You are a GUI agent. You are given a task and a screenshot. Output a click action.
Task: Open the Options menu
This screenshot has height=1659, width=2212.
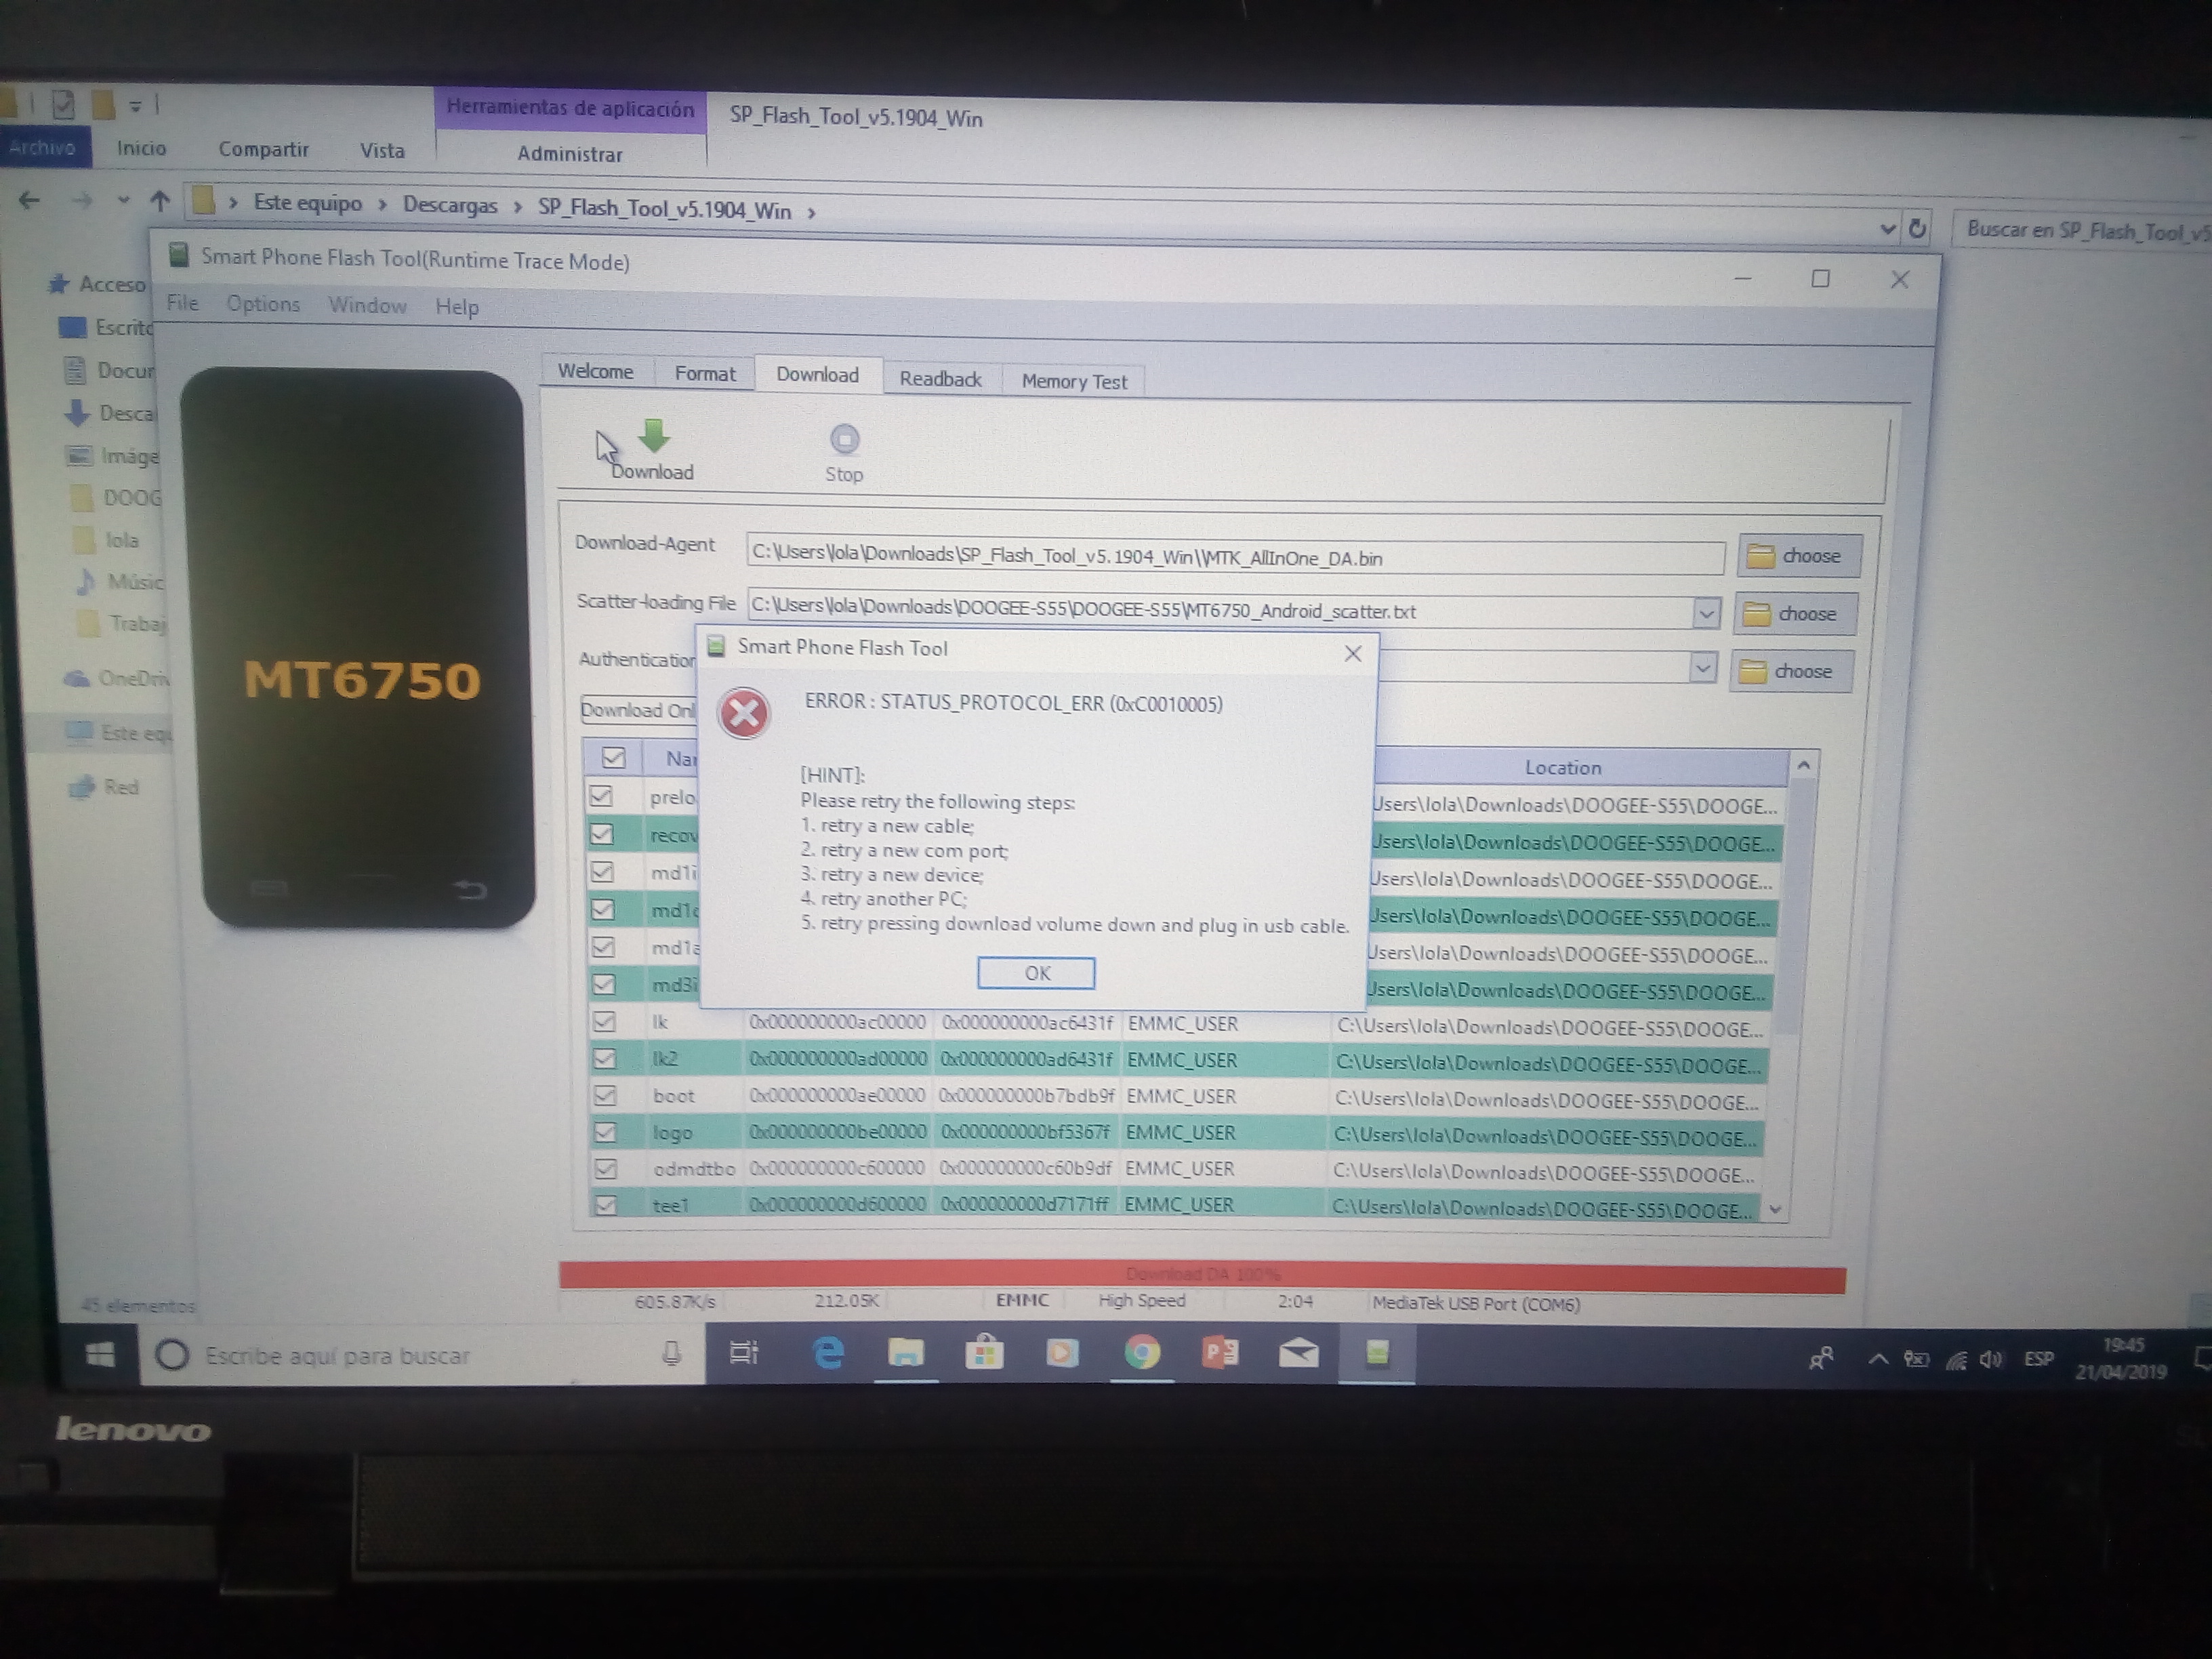(x=263, y=304)
